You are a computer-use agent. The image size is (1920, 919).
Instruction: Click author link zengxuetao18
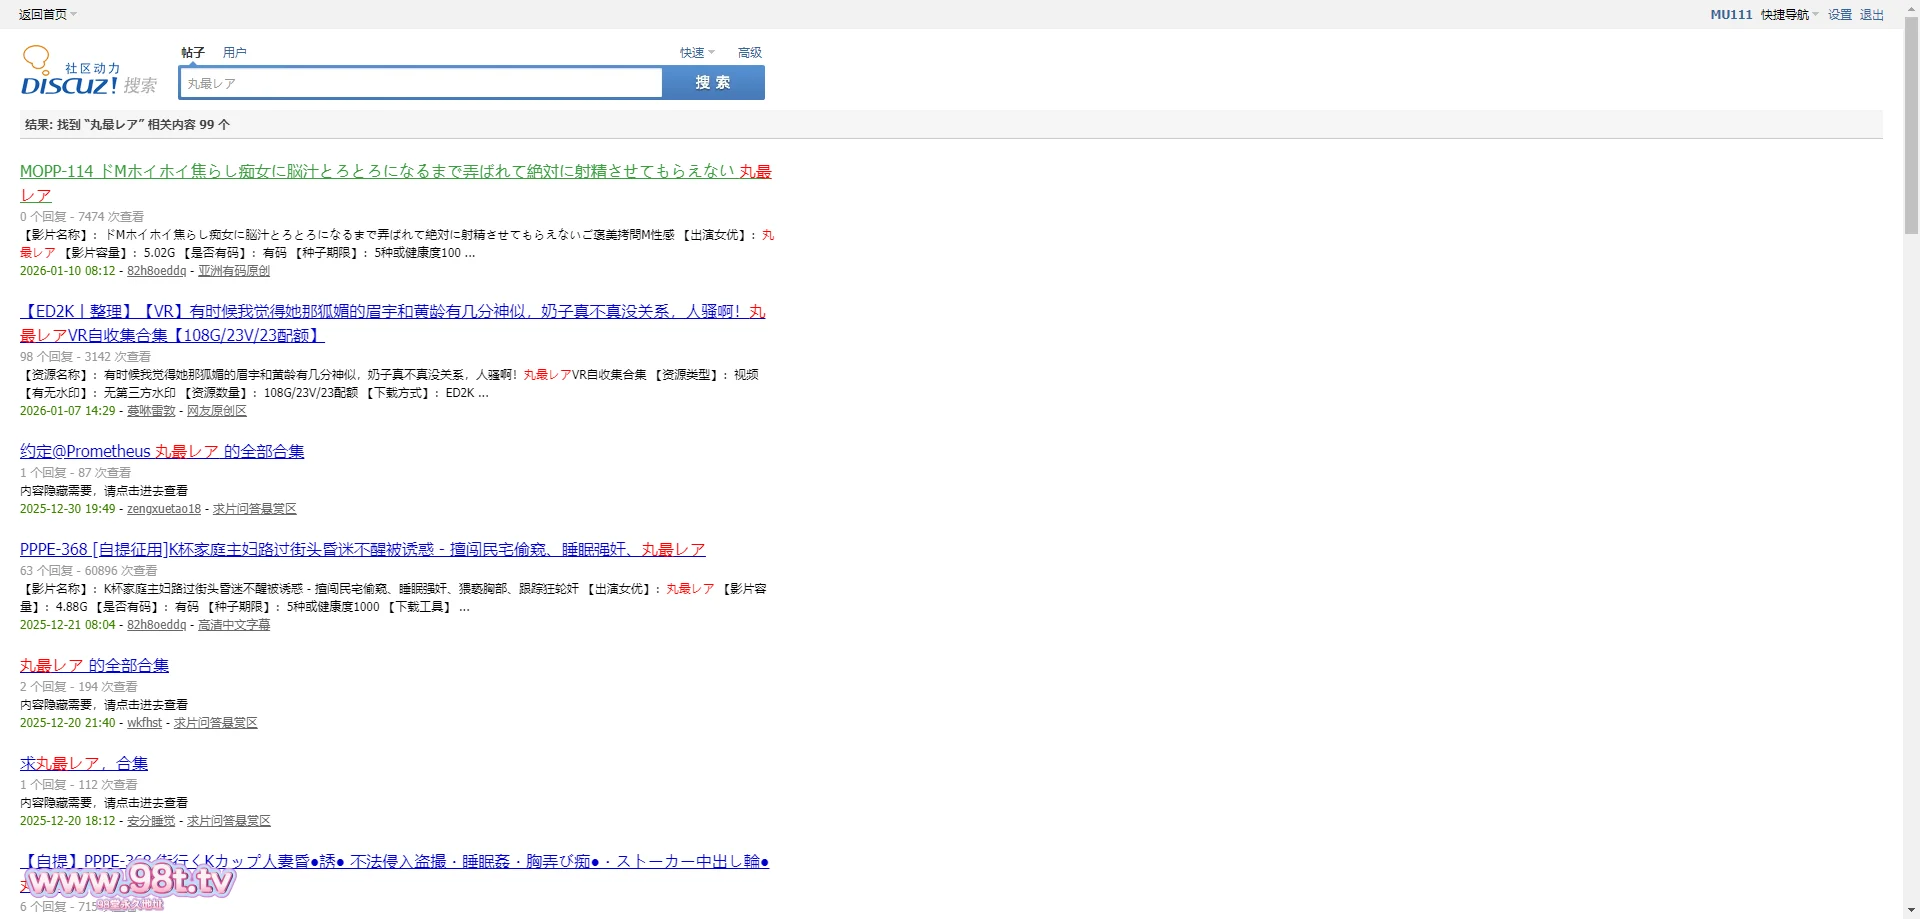click(163, 509)
